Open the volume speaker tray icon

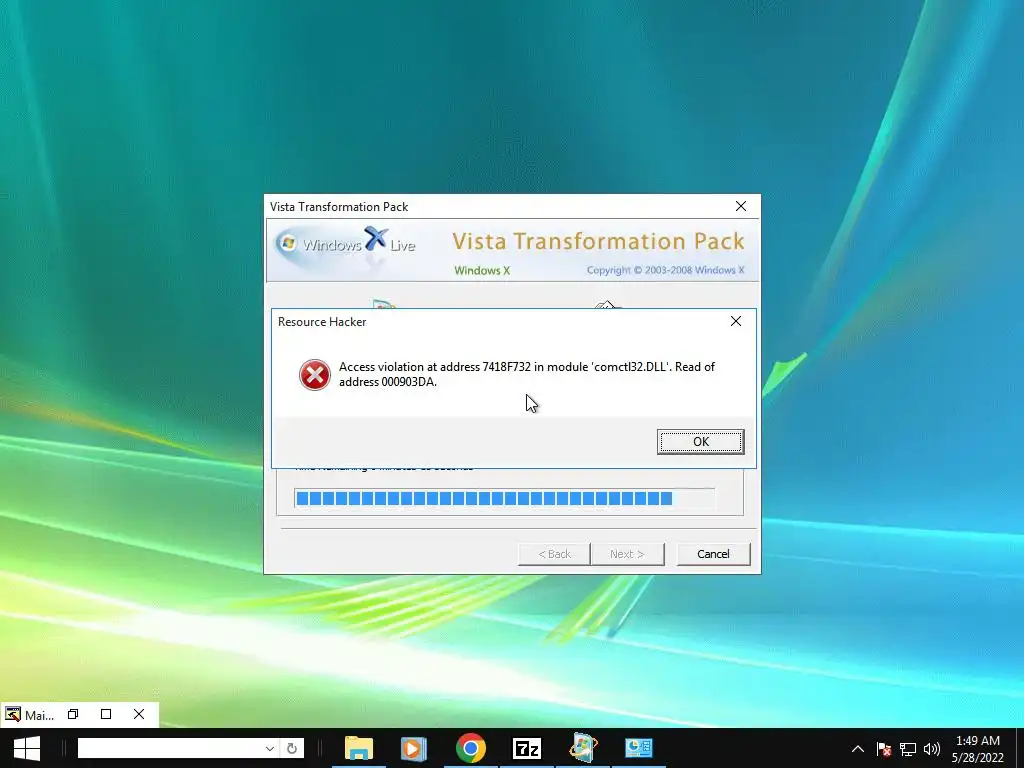(932, 749)
